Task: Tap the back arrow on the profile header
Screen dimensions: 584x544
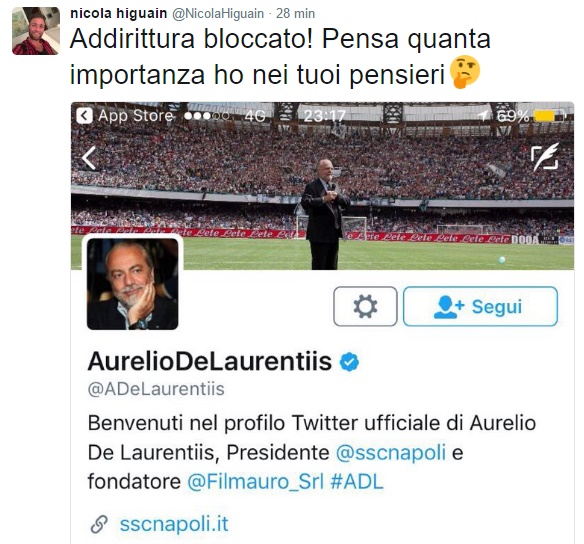Action: (89, 158)
